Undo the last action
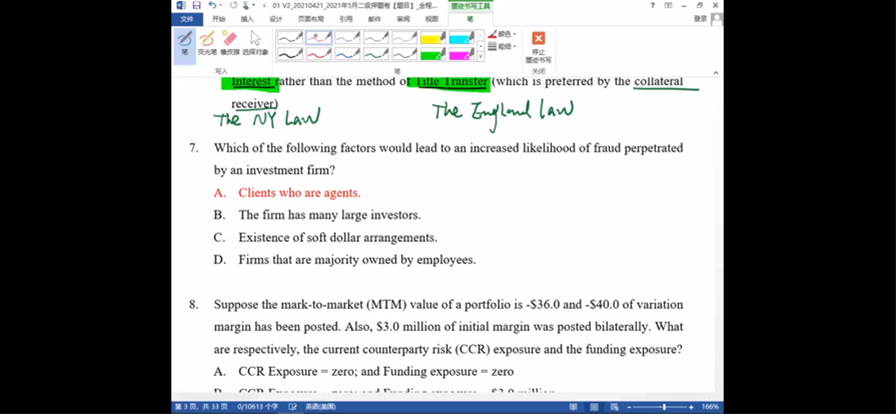 click(x=212, y=5)
